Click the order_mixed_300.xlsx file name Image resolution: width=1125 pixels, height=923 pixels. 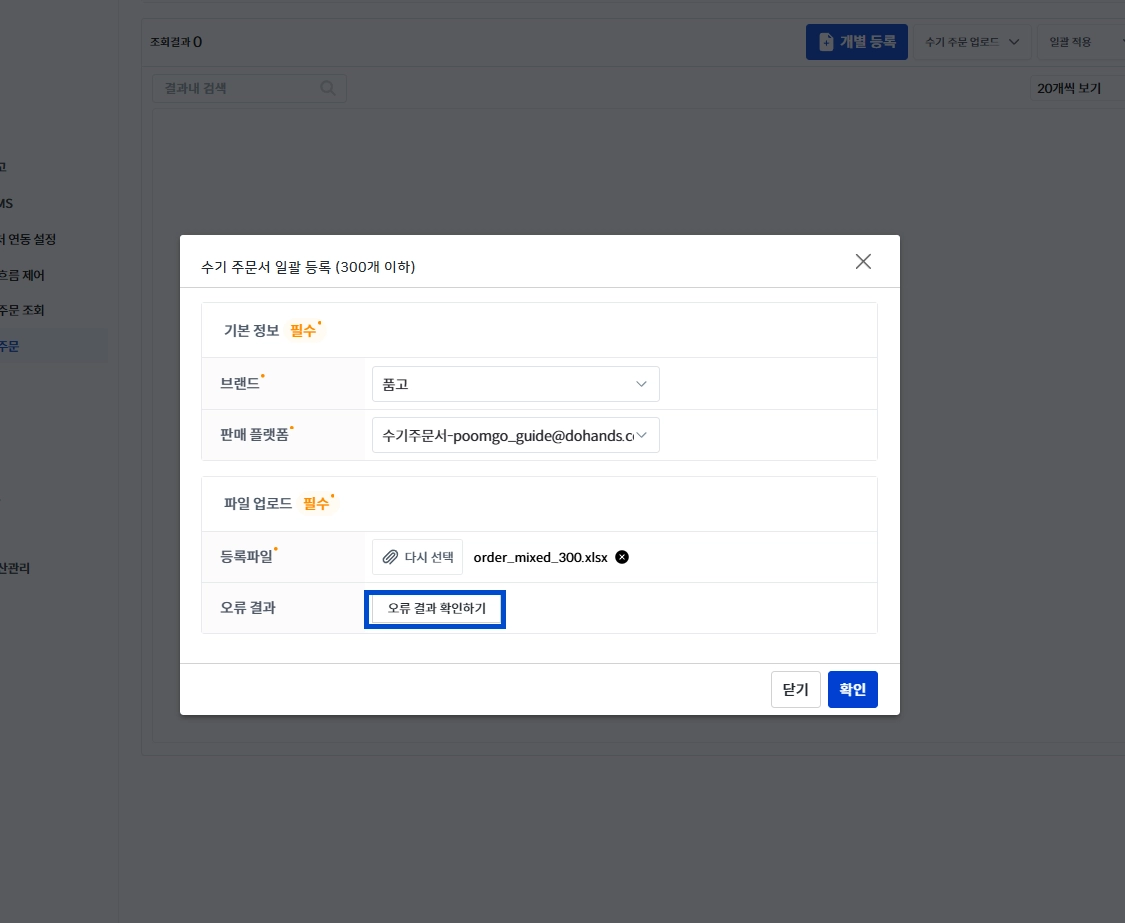pos(540,558)
